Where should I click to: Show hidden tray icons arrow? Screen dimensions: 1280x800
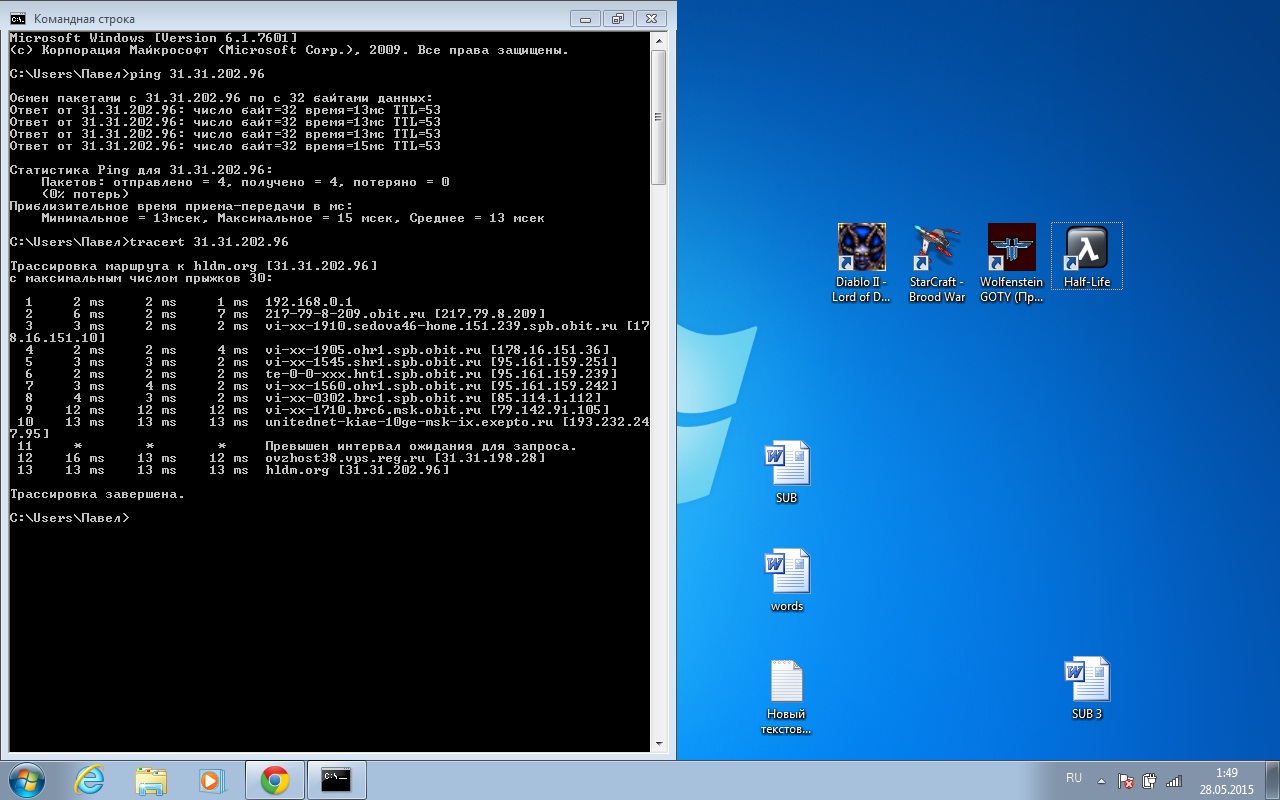click(1102, 780)
